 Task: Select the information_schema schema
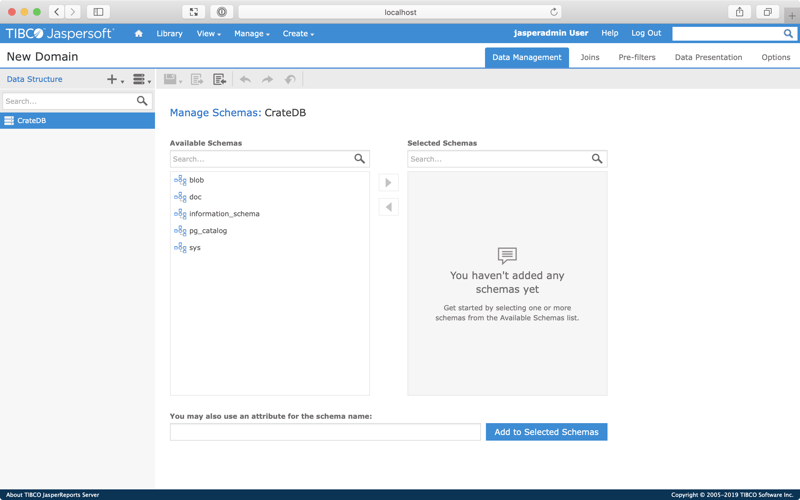tap(224, 214)
